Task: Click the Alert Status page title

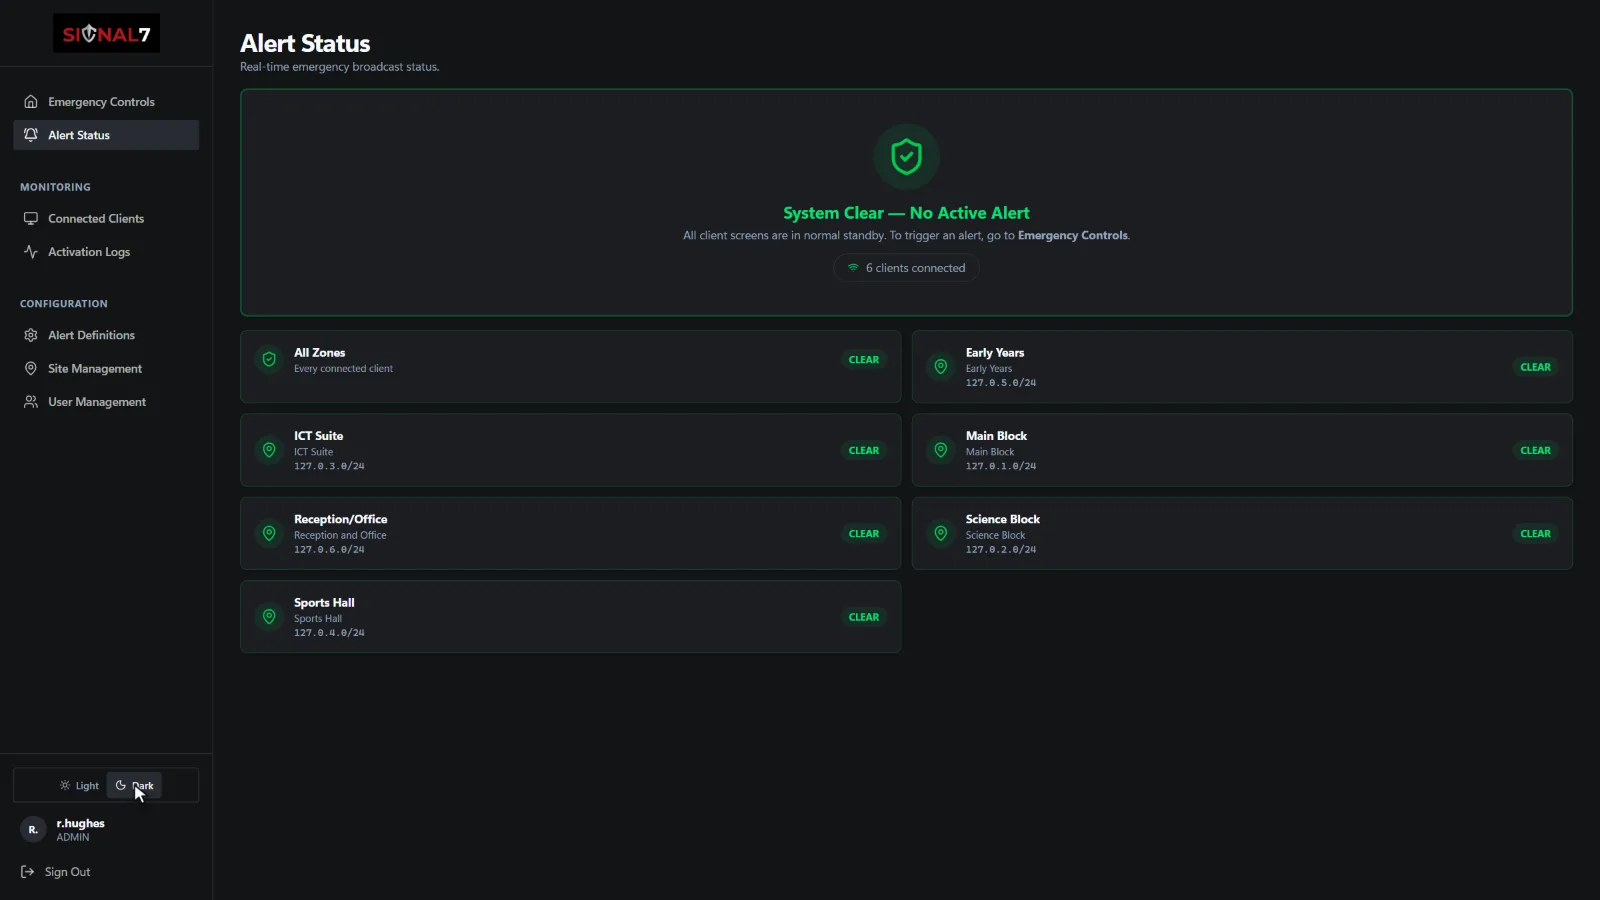Action: click(305, 44)
